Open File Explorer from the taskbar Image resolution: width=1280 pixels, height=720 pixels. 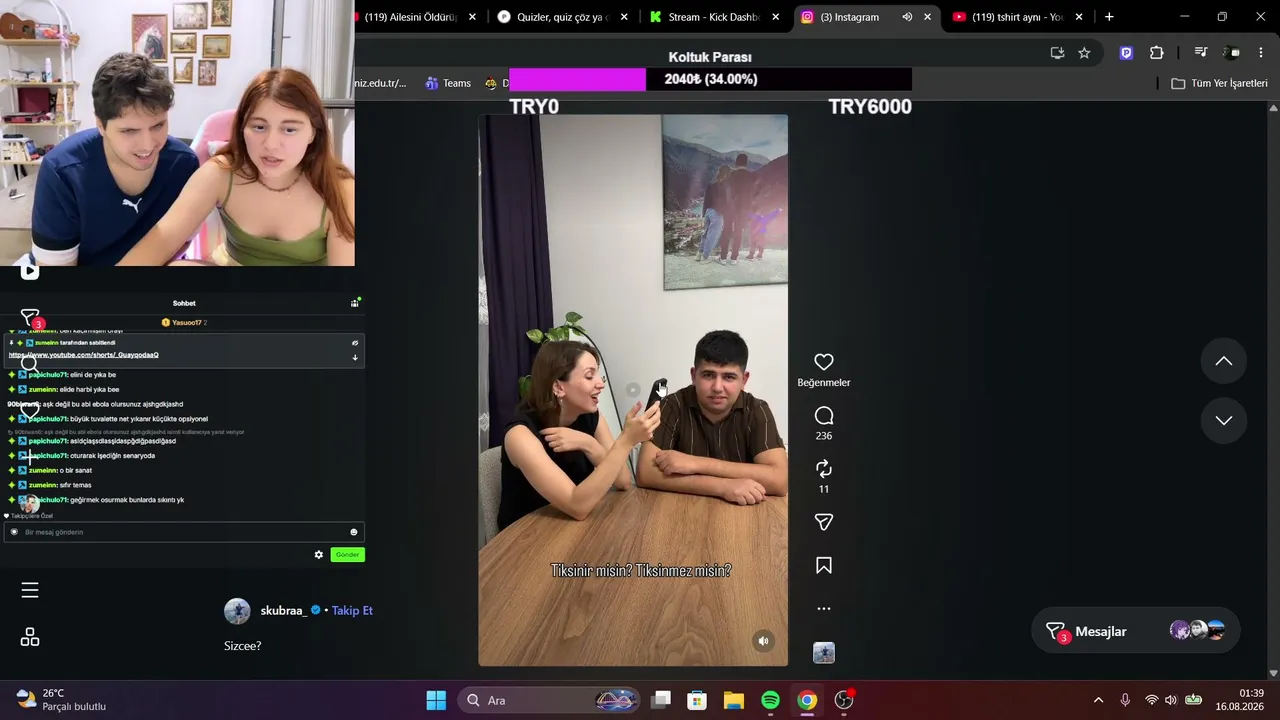(x=734, y=700)
